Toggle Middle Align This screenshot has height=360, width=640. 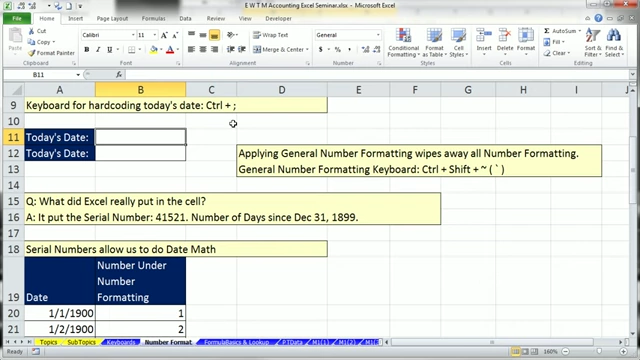click(x=203, y=35)
